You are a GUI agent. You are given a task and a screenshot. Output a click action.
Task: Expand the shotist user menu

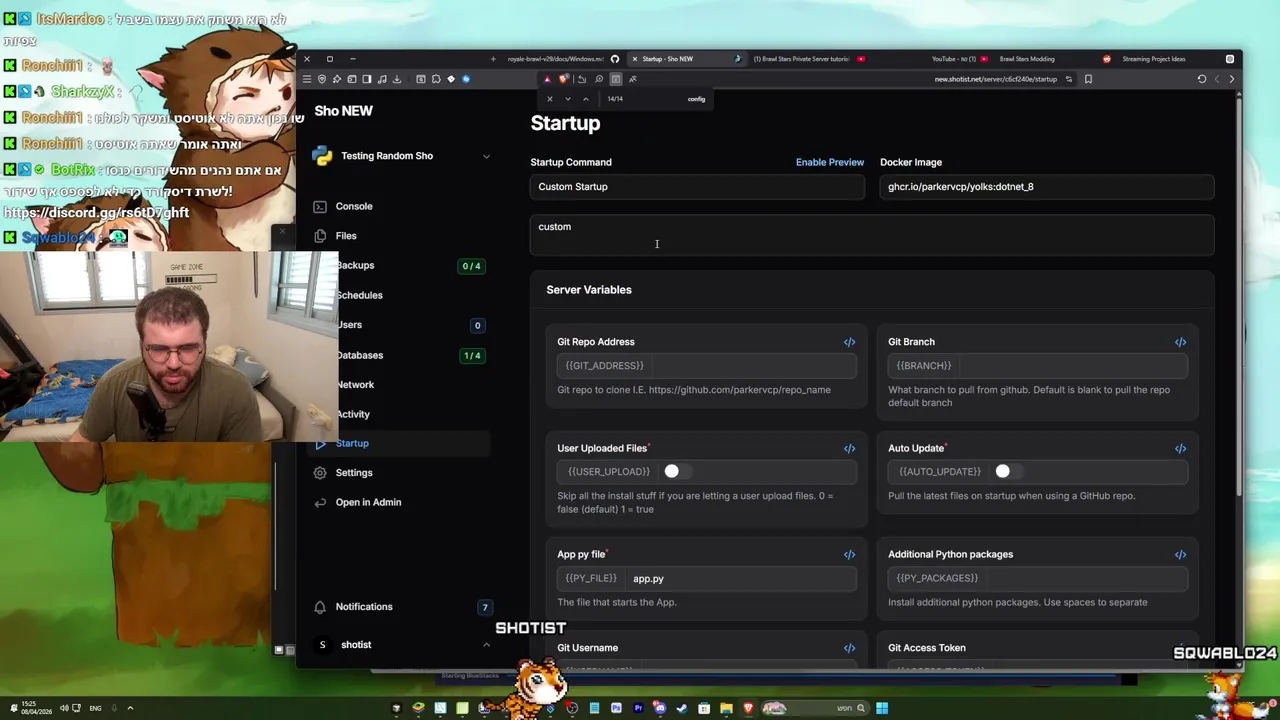pos(486,645)
